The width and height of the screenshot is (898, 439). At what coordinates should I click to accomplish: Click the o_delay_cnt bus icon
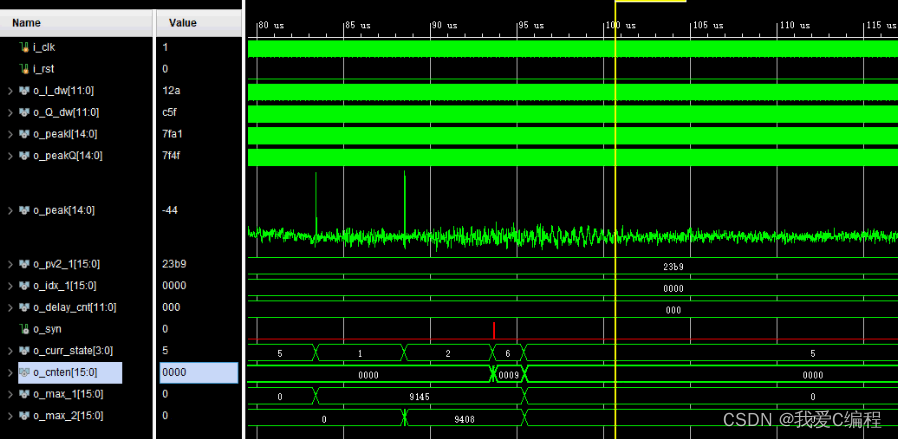[x=25, y=308]
